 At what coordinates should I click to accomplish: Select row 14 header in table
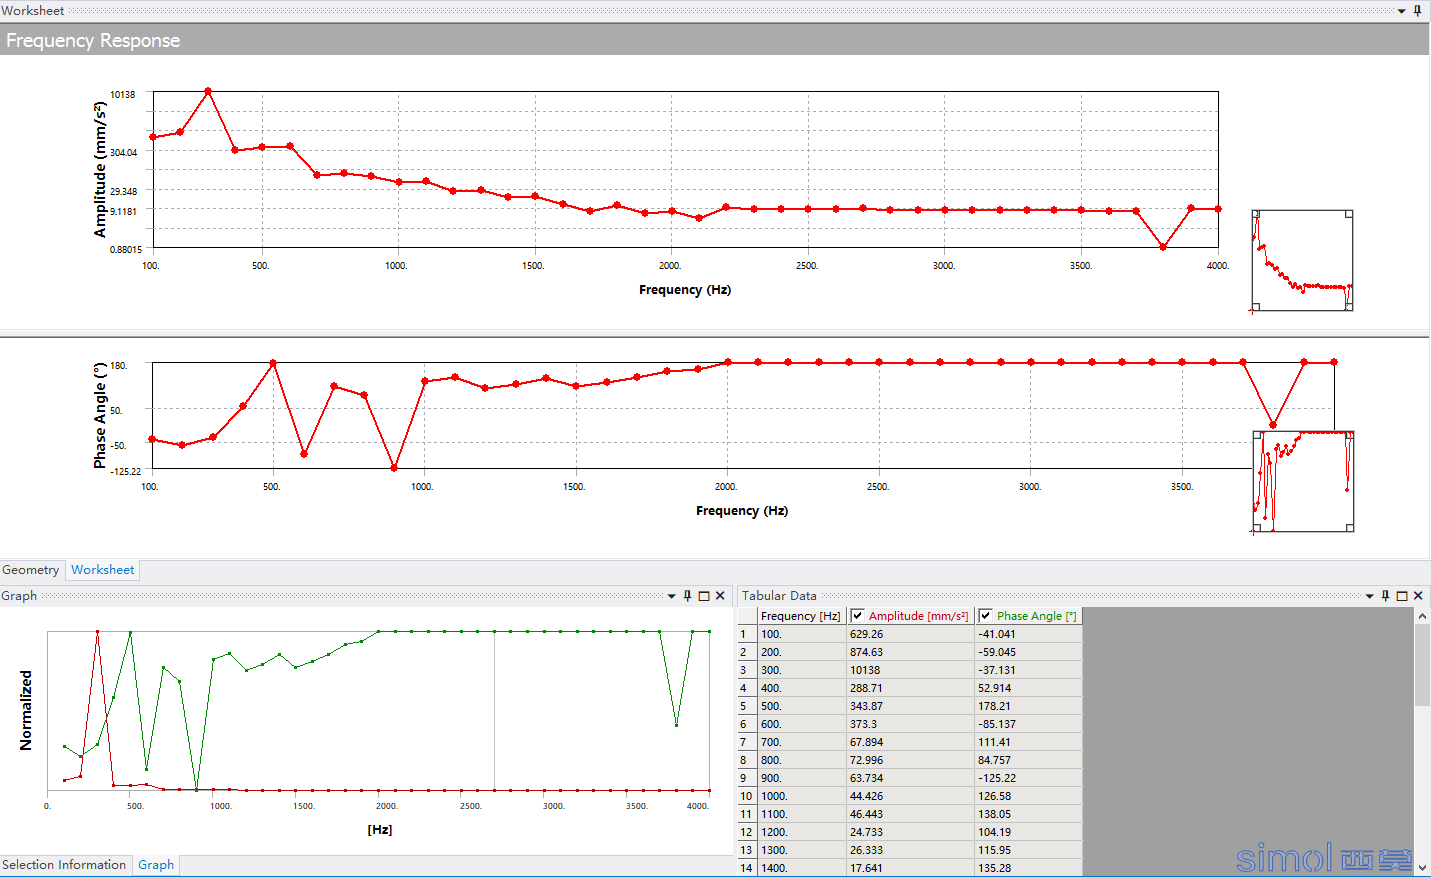tap(747, 868)
